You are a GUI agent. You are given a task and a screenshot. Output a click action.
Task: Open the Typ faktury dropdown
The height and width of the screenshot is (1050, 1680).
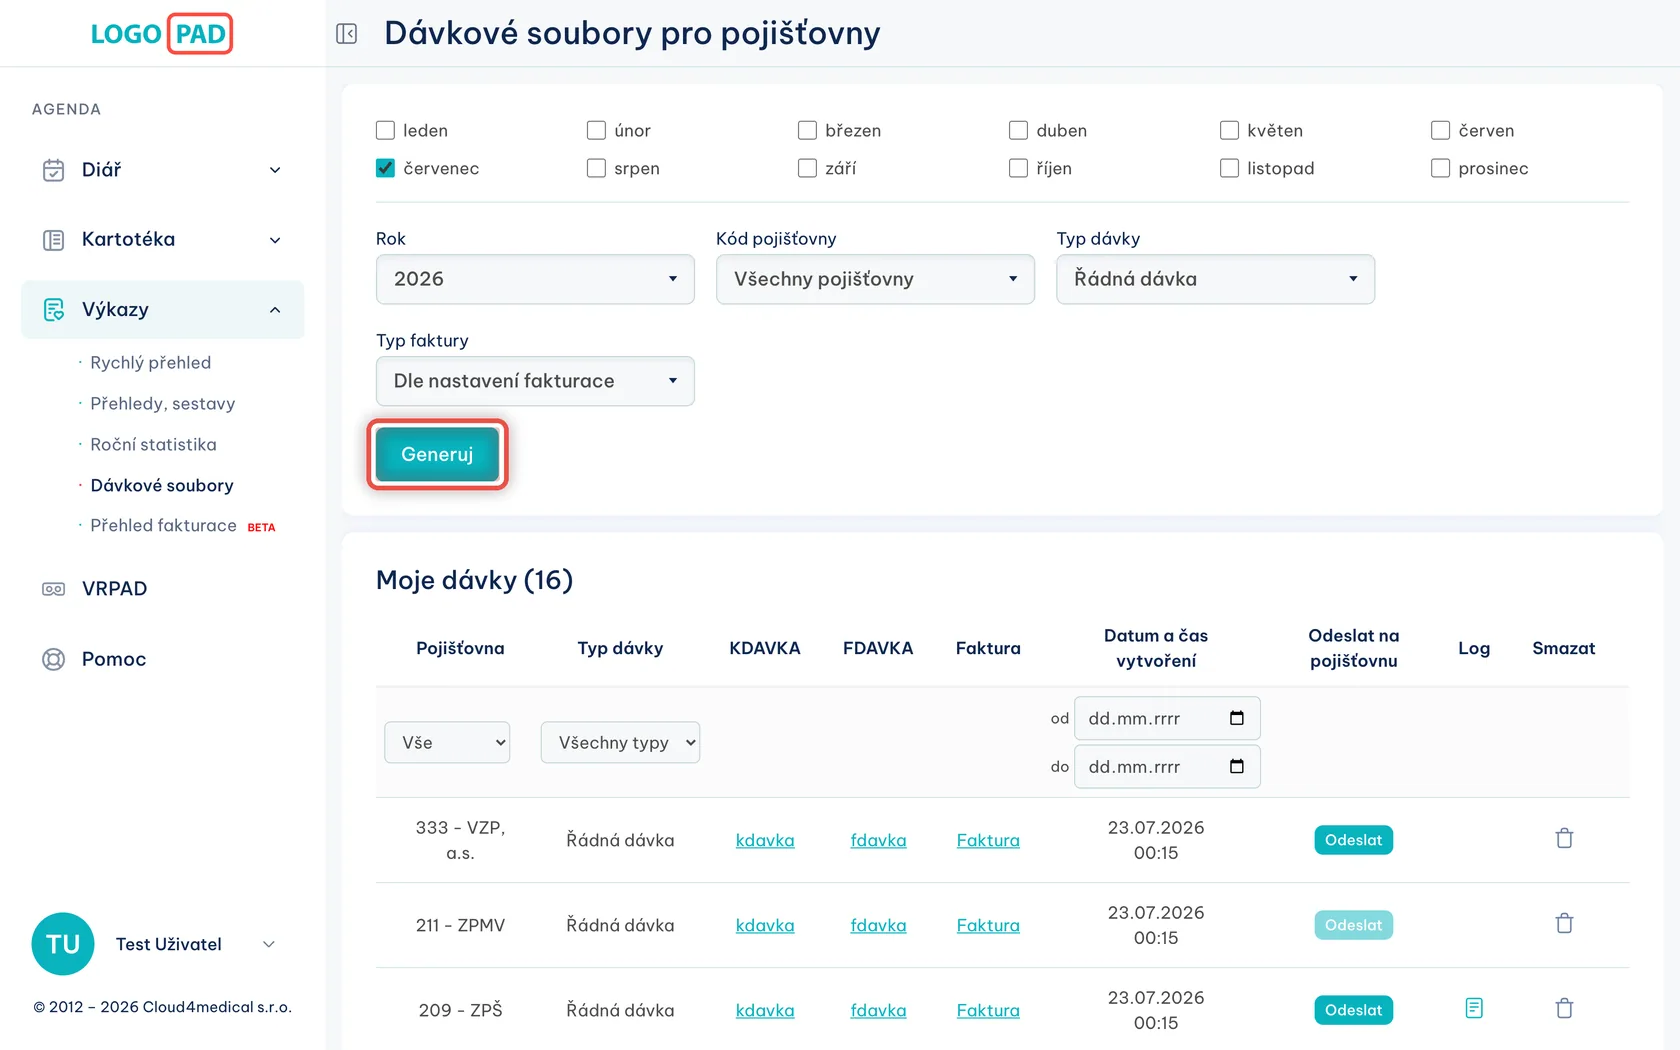(535, 381)
